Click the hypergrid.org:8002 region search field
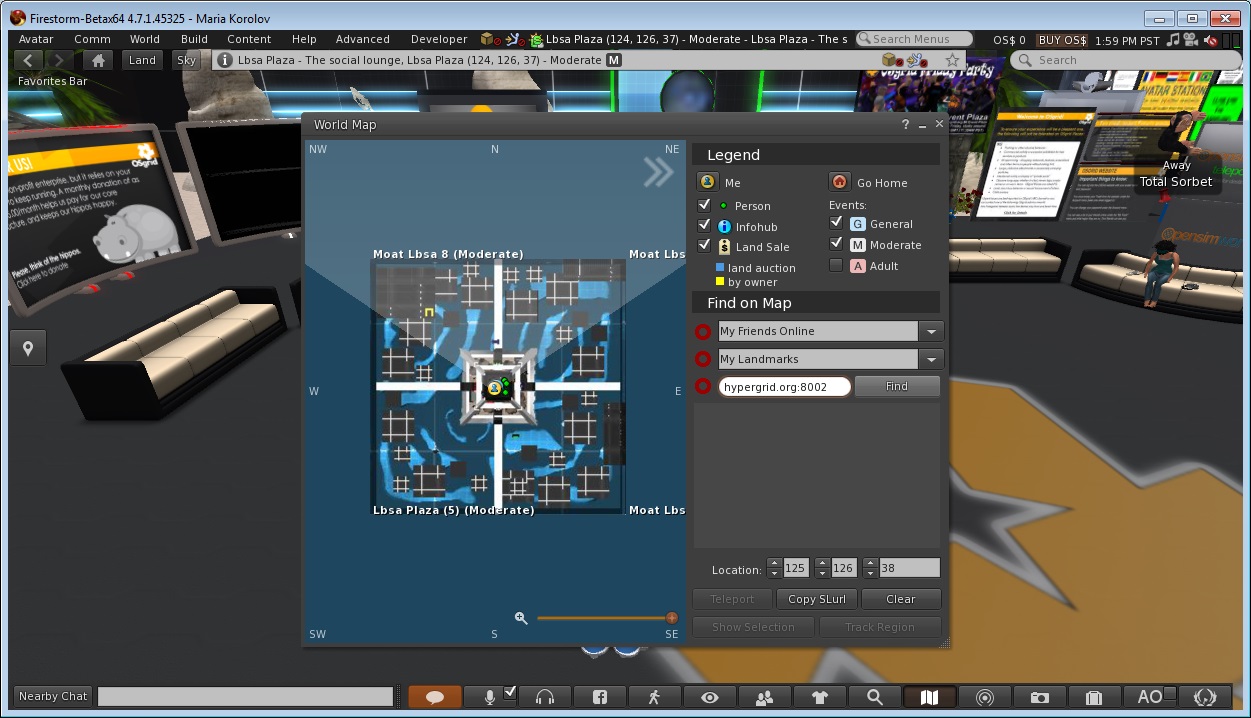Image resolution: width=1251 pixels, height=718 pixels. [x=785, y=387]
